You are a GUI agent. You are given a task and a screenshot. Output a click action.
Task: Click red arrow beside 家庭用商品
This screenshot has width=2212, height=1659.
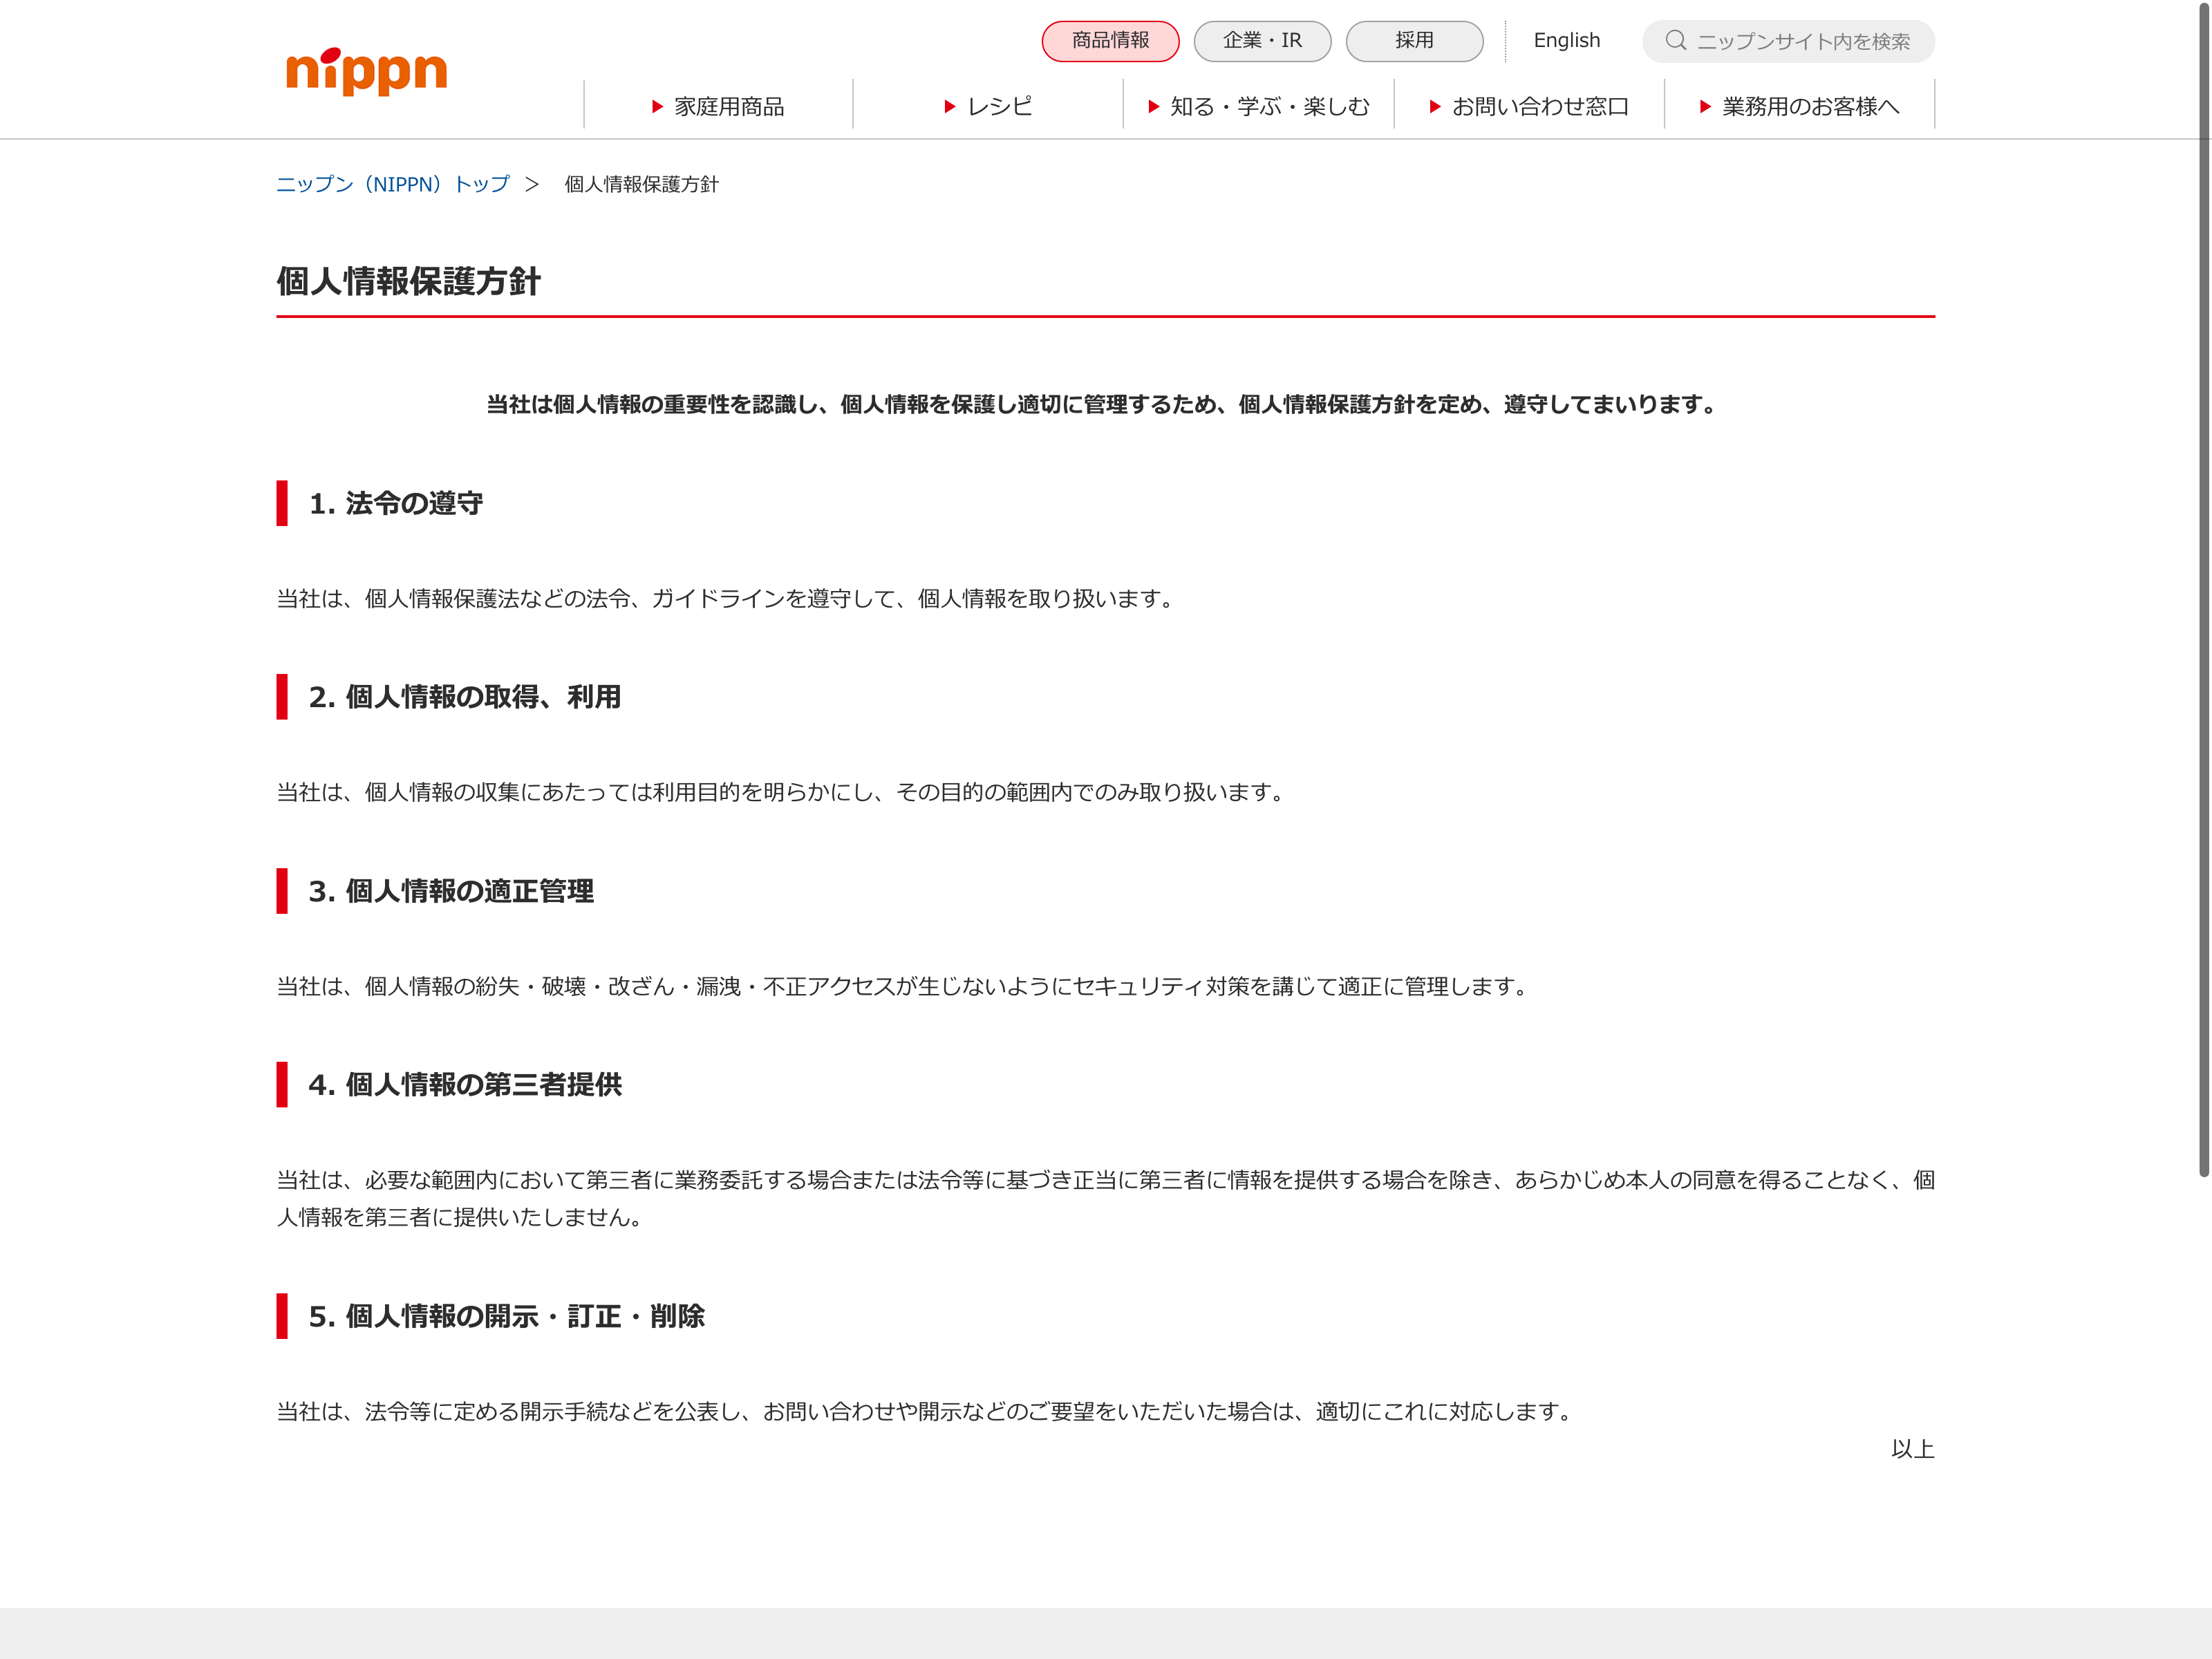tap(657, 107)
